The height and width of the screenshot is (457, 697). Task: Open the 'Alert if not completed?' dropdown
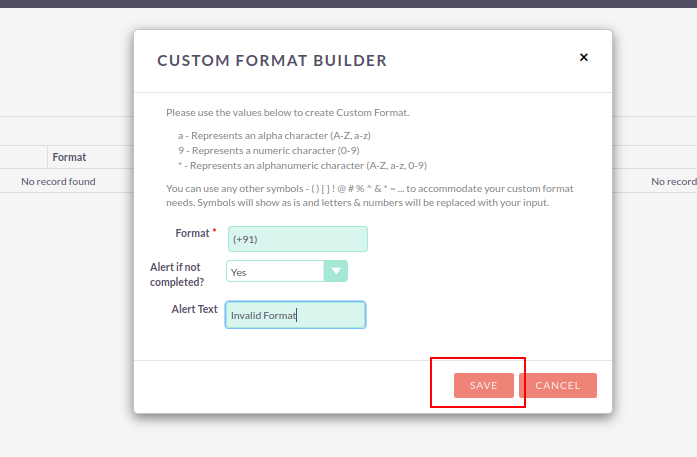point(275,271)
